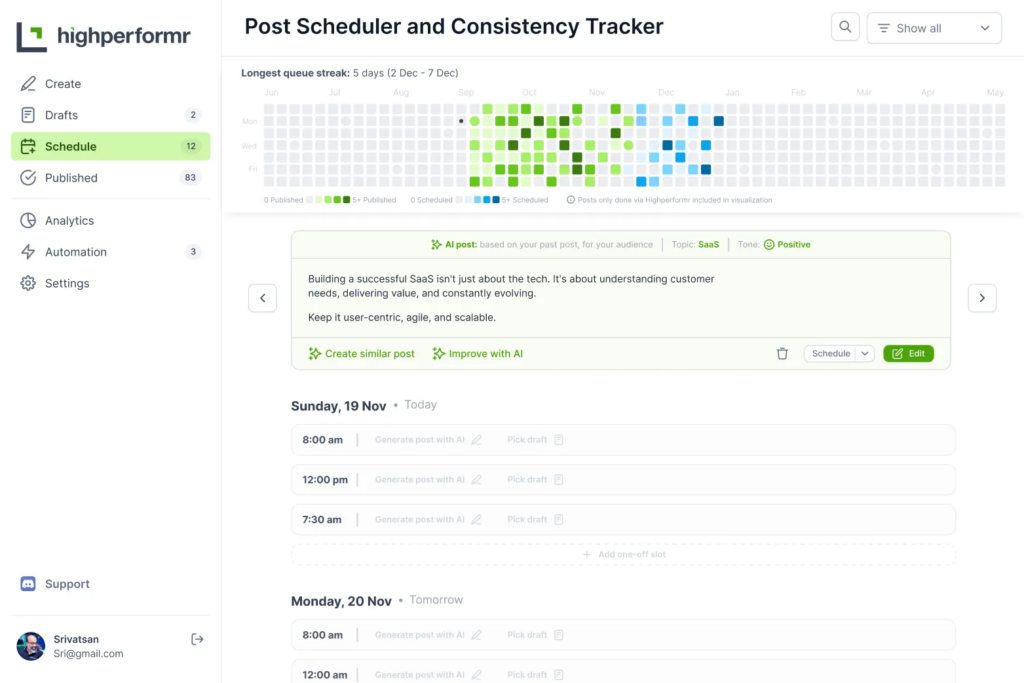
Task: Click the highperformr logo
Action: [x=103, y=38]
